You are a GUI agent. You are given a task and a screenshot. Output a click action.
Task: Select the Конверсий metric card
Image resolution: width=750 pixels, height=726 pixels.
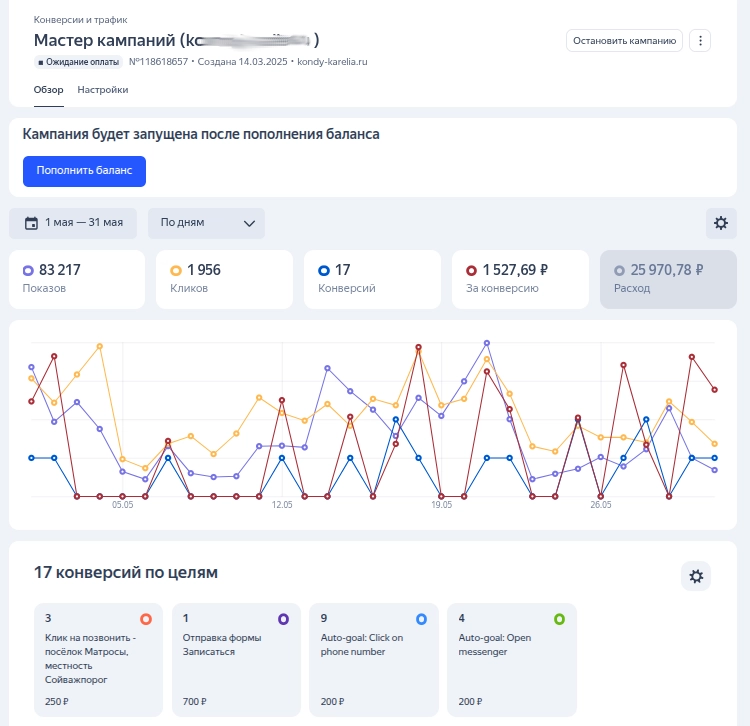(371, 279)
